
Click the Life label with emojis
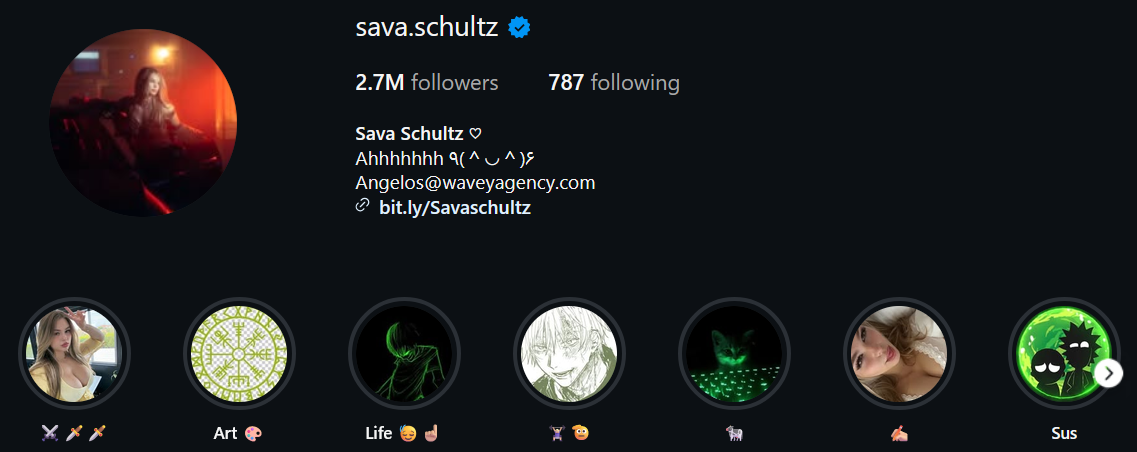click(x=402, y=434)
